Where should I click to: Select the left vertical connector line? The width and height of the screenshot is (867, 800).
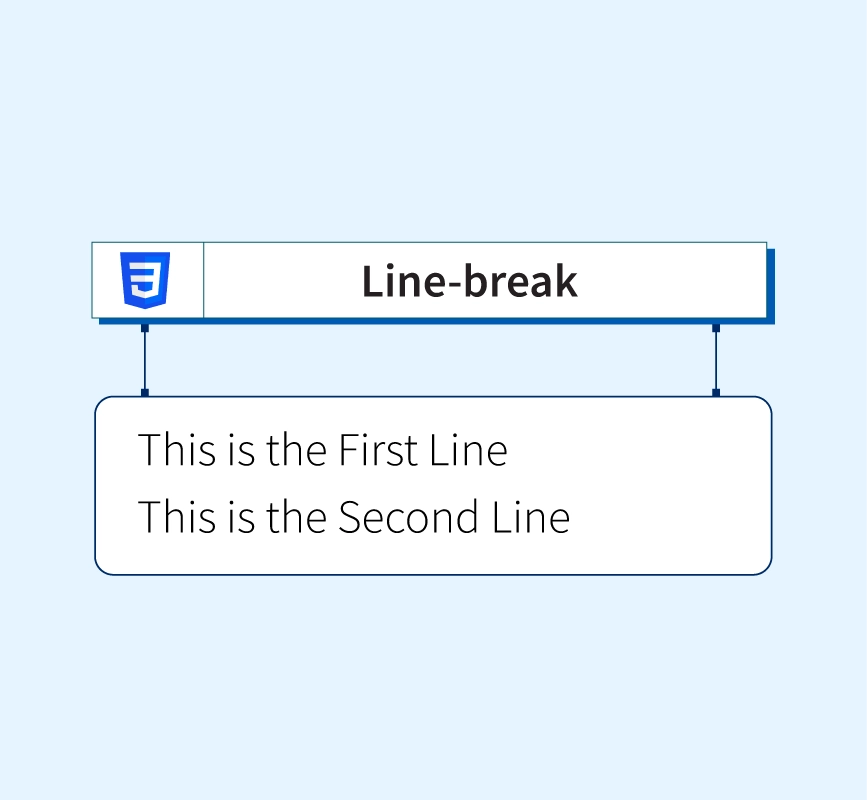tap(145, 360)
